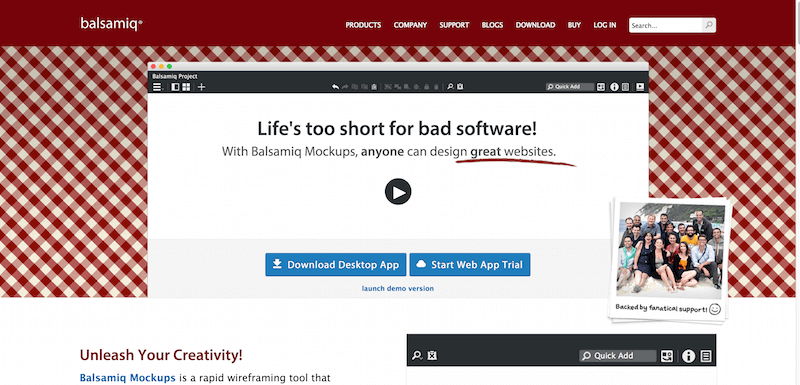This screenshot has width=800, height=385.
Task: Click the lock icon in hero toolbar
Action: 427,87
